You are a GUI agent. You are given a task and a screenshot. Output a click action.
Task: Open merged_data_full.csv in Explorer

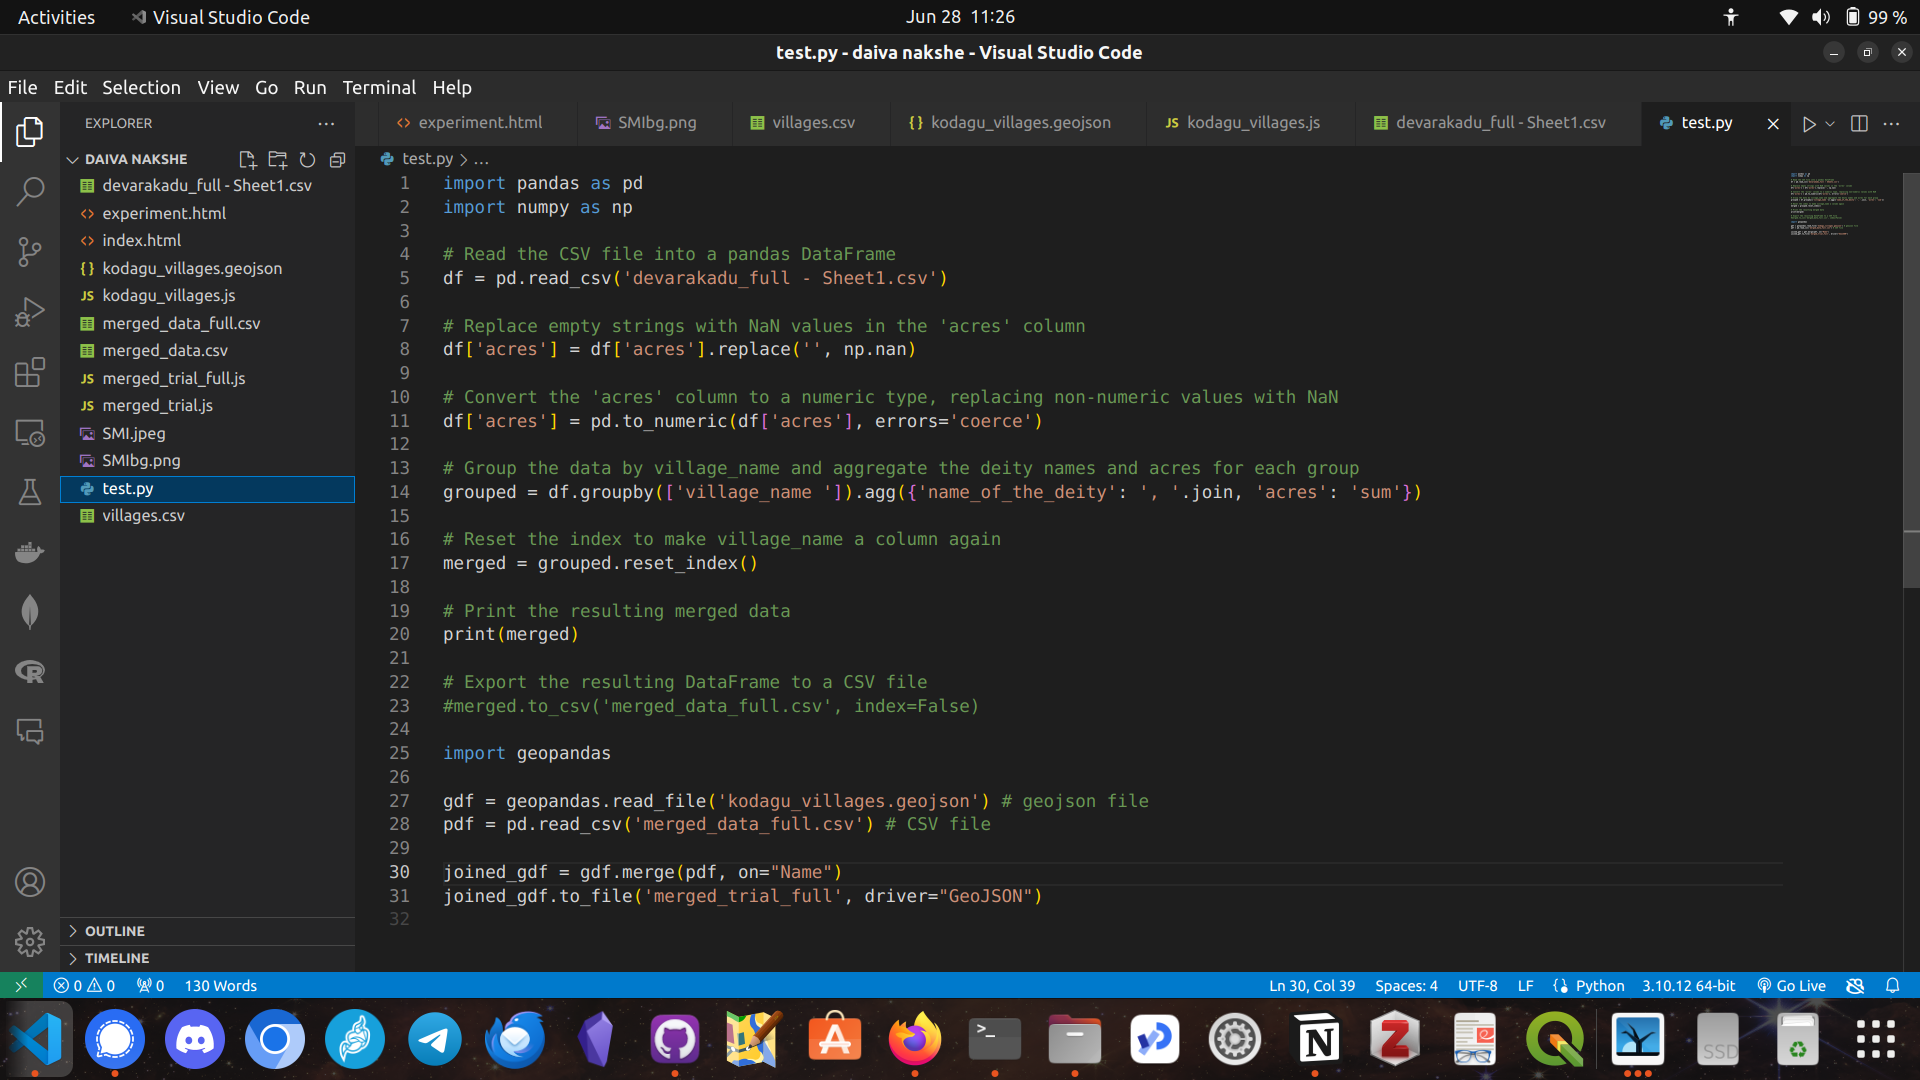point(180,323)
